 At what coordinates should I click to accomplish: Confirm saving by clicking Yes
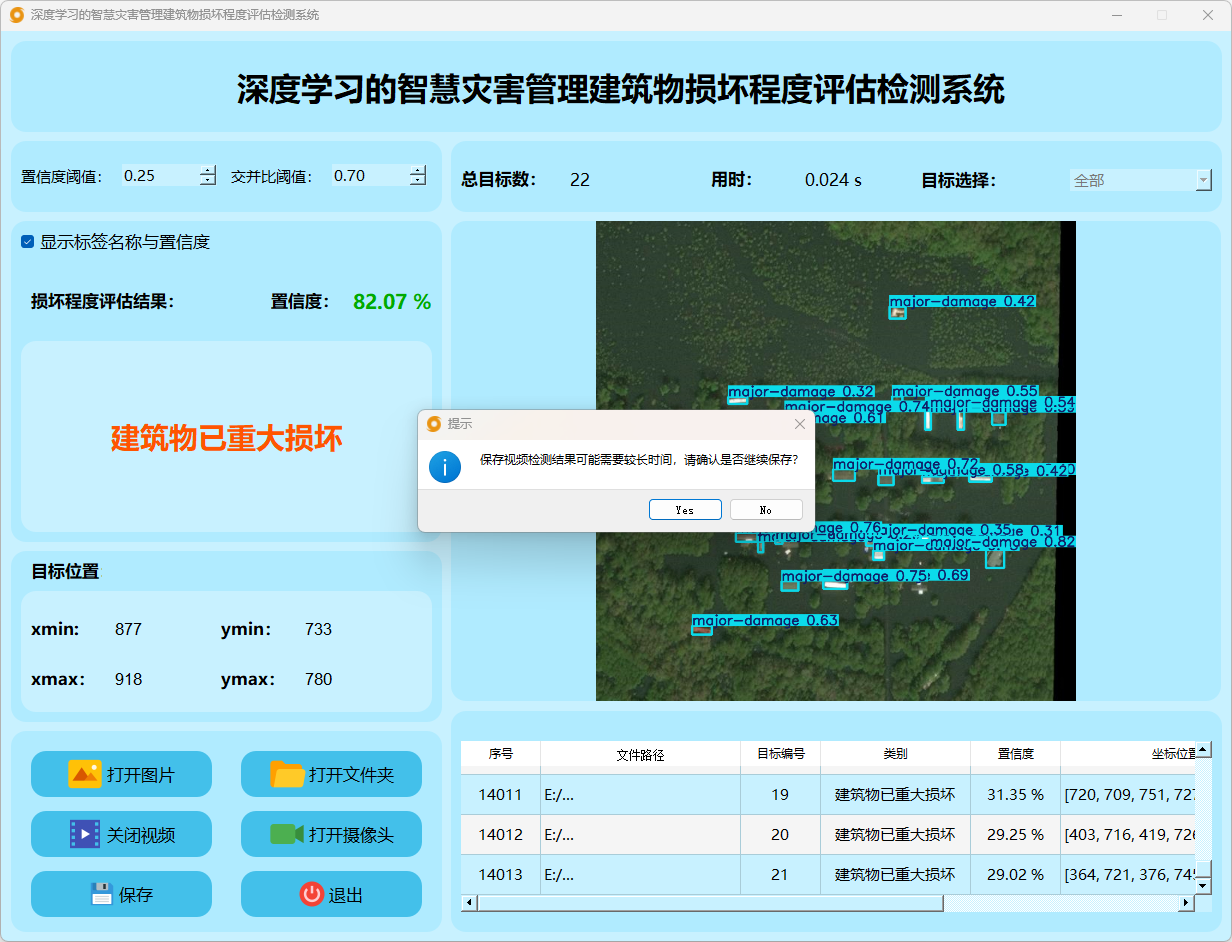pos(685,510)
